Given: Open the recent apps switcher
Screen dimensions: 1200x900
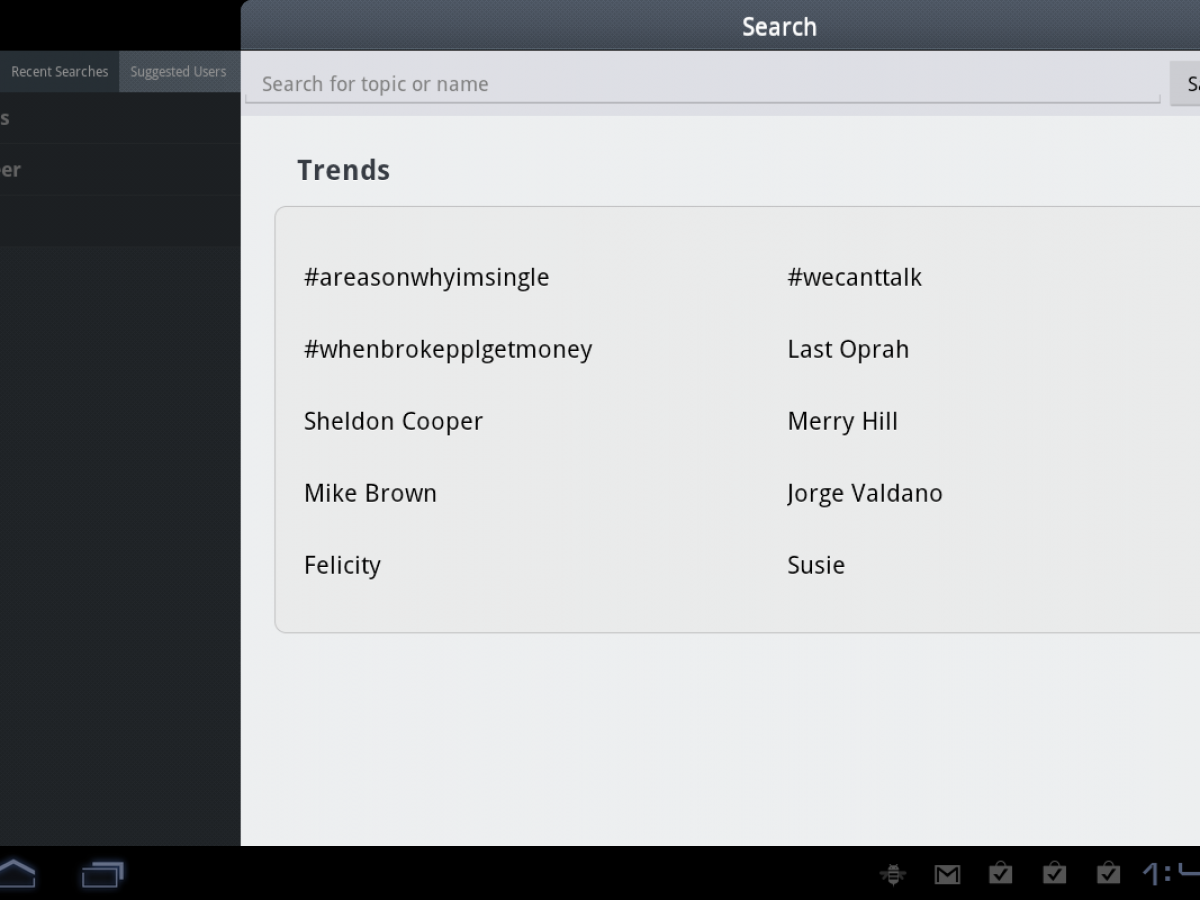Looking at the screenshot, I should [102, 875].
